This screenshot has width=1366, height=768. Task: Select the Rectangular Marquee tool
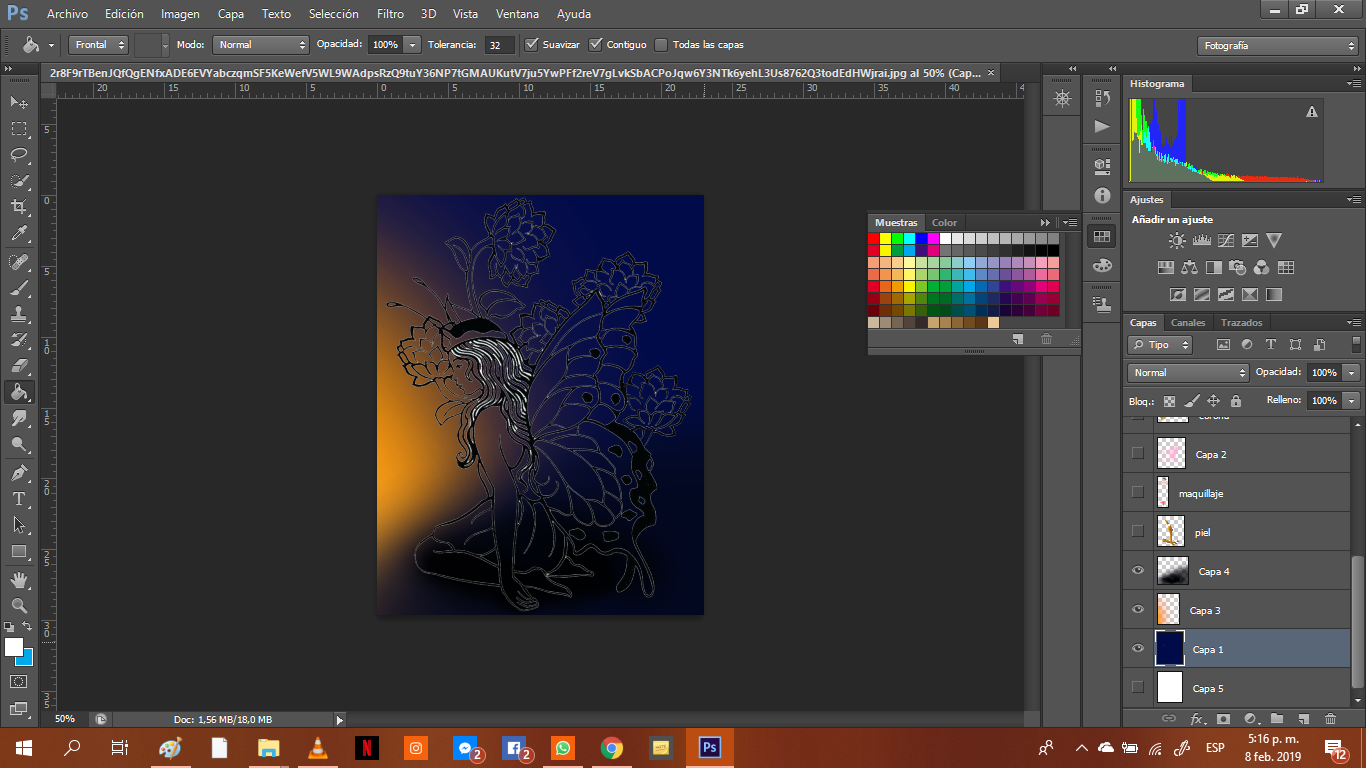[19, 129]
